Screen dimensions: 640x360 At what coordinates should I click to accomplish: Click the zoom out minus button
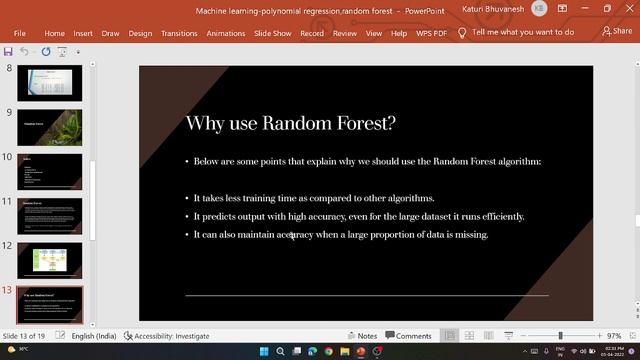523,336
